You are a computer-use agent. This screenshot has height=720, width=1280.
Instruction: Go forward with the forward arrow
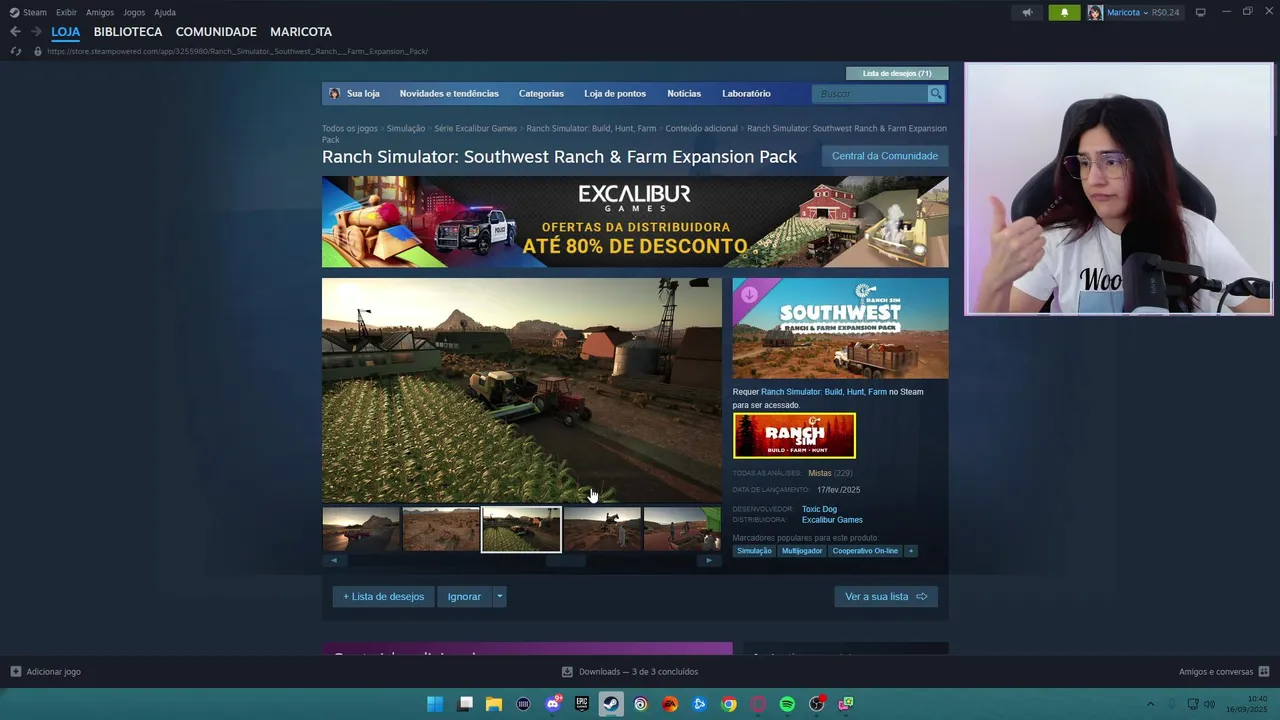(x=36, y=32)
